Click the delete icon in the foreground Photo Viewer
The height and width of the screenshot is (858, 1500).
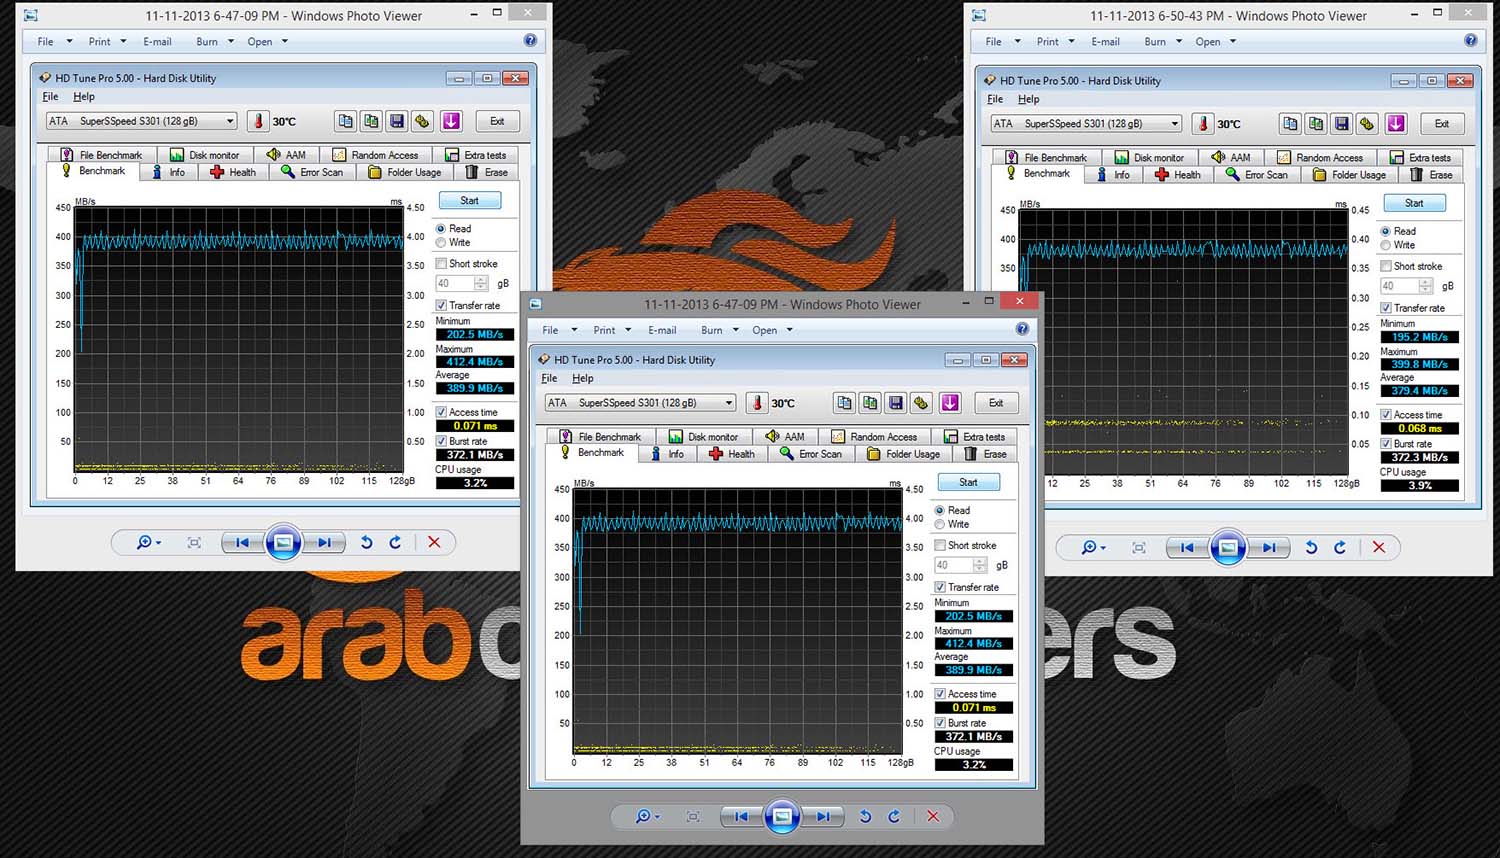[x=933, y=816]
